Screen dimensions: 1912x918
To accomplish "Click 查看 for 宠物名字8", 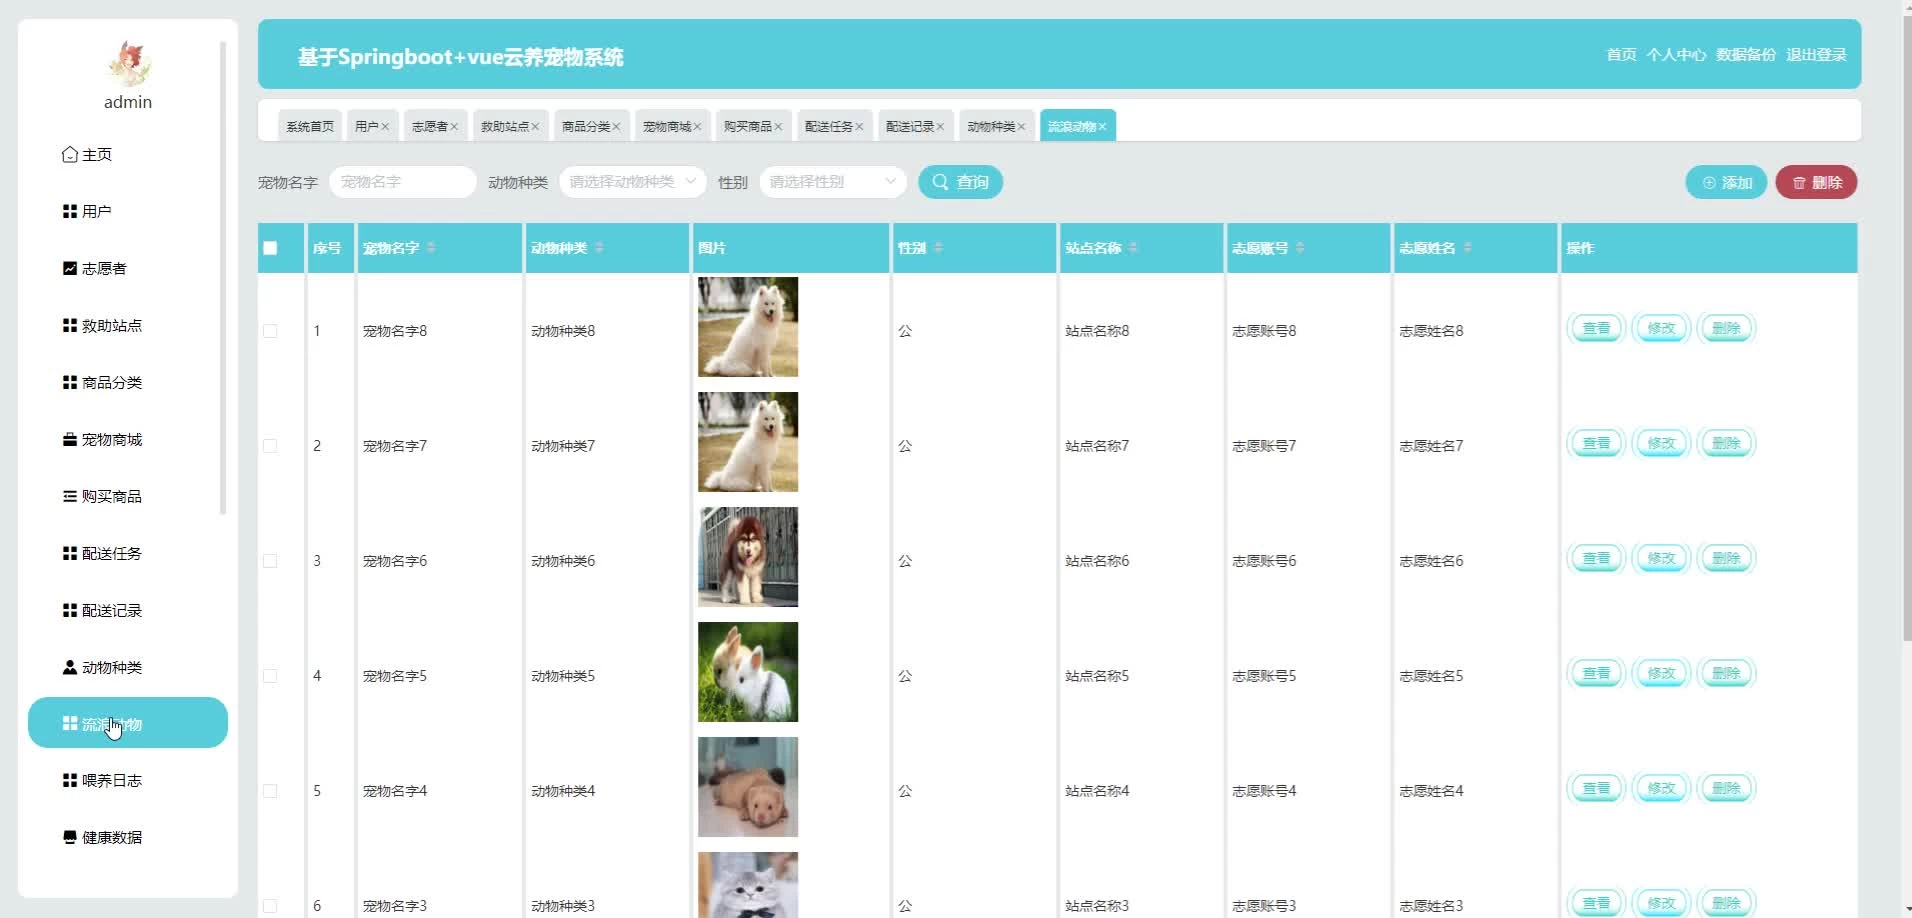I will coord(1596,329).
